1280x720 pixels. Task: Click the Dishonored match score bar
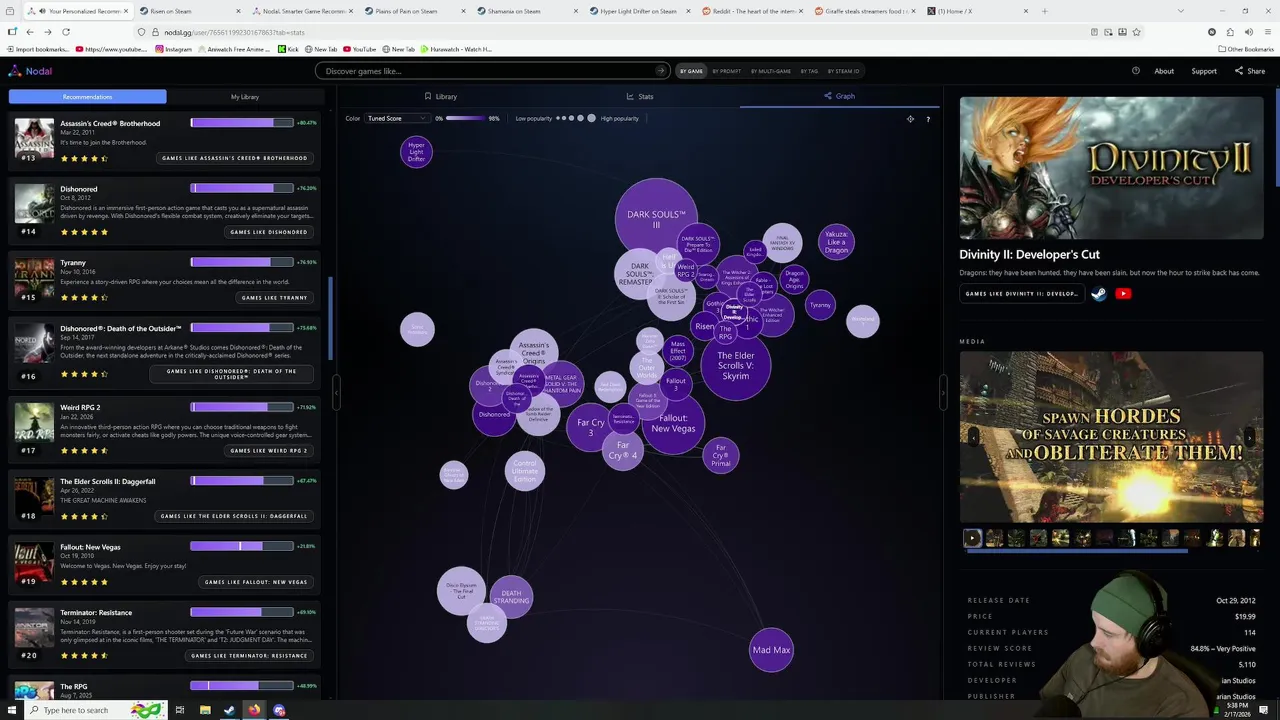pos(242,188)
